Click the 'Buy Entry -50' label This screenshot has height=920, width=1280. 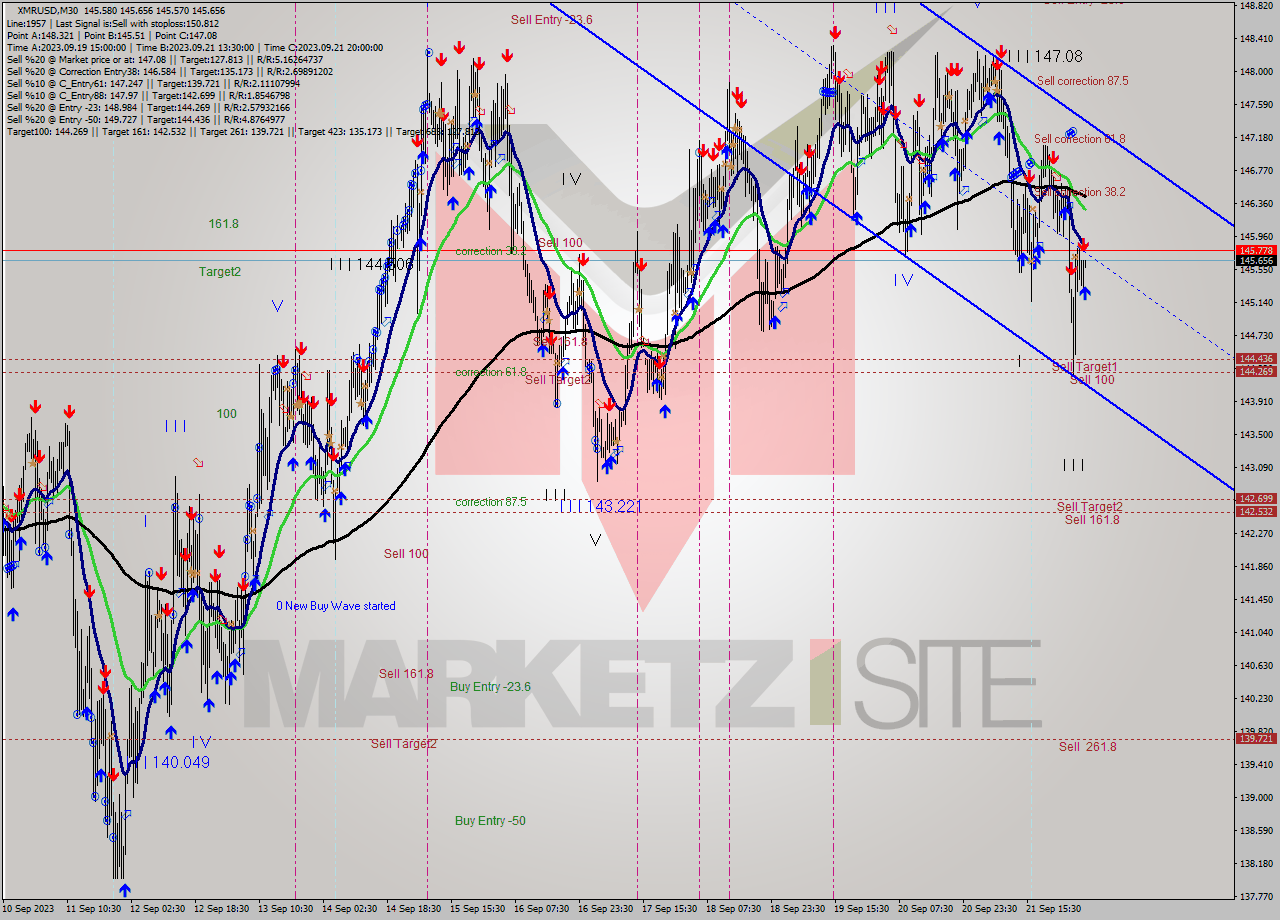tap(490, 821)
